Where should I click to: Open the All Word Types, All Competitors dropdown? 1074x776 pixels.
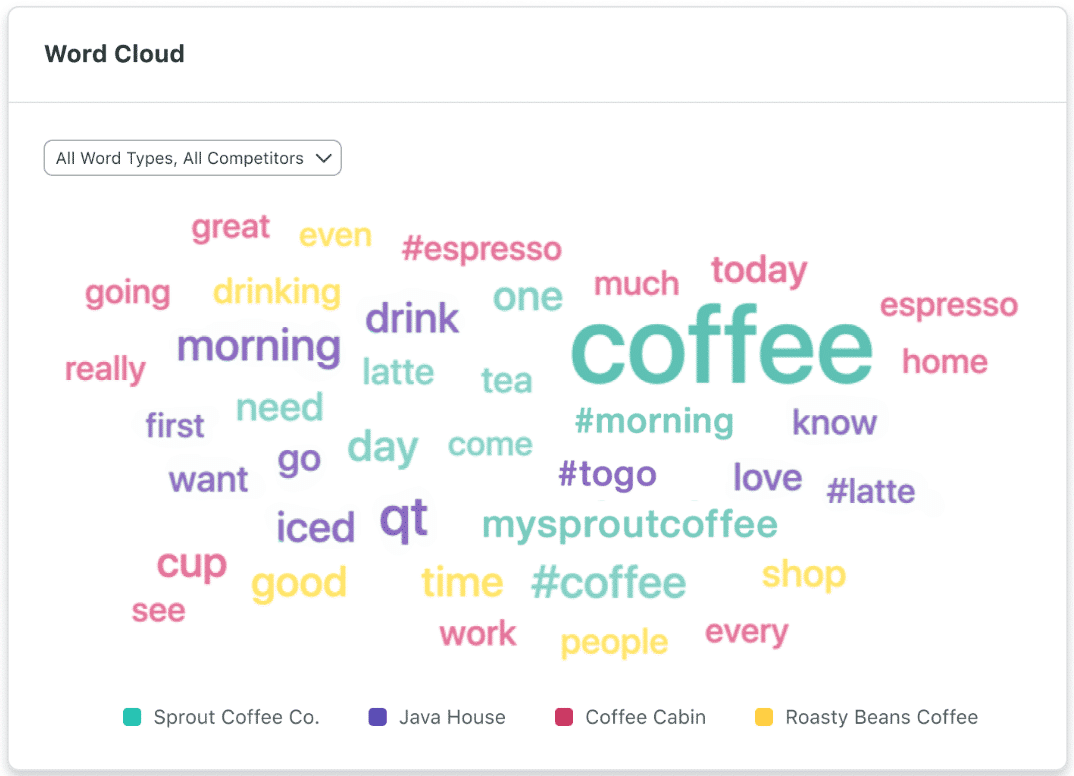[x=193, y=158]
